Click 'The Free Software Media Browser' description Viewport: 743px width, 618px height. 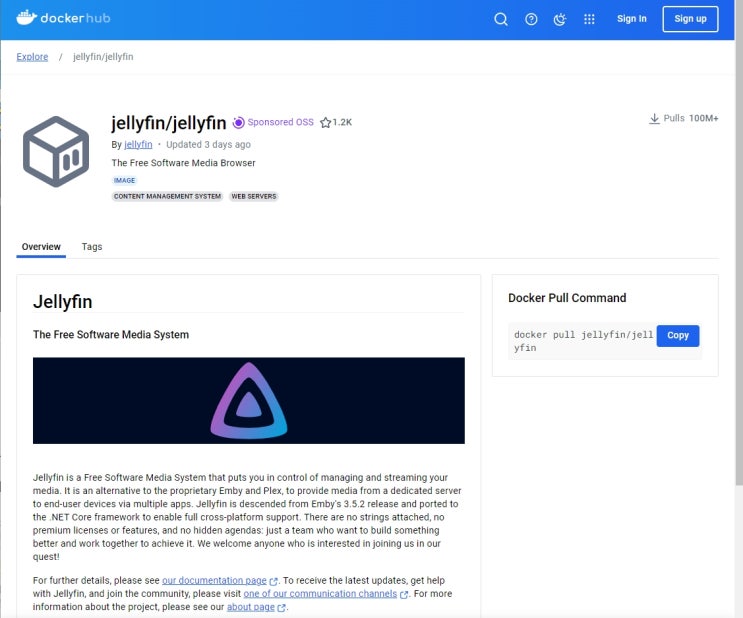click(183, 163)
